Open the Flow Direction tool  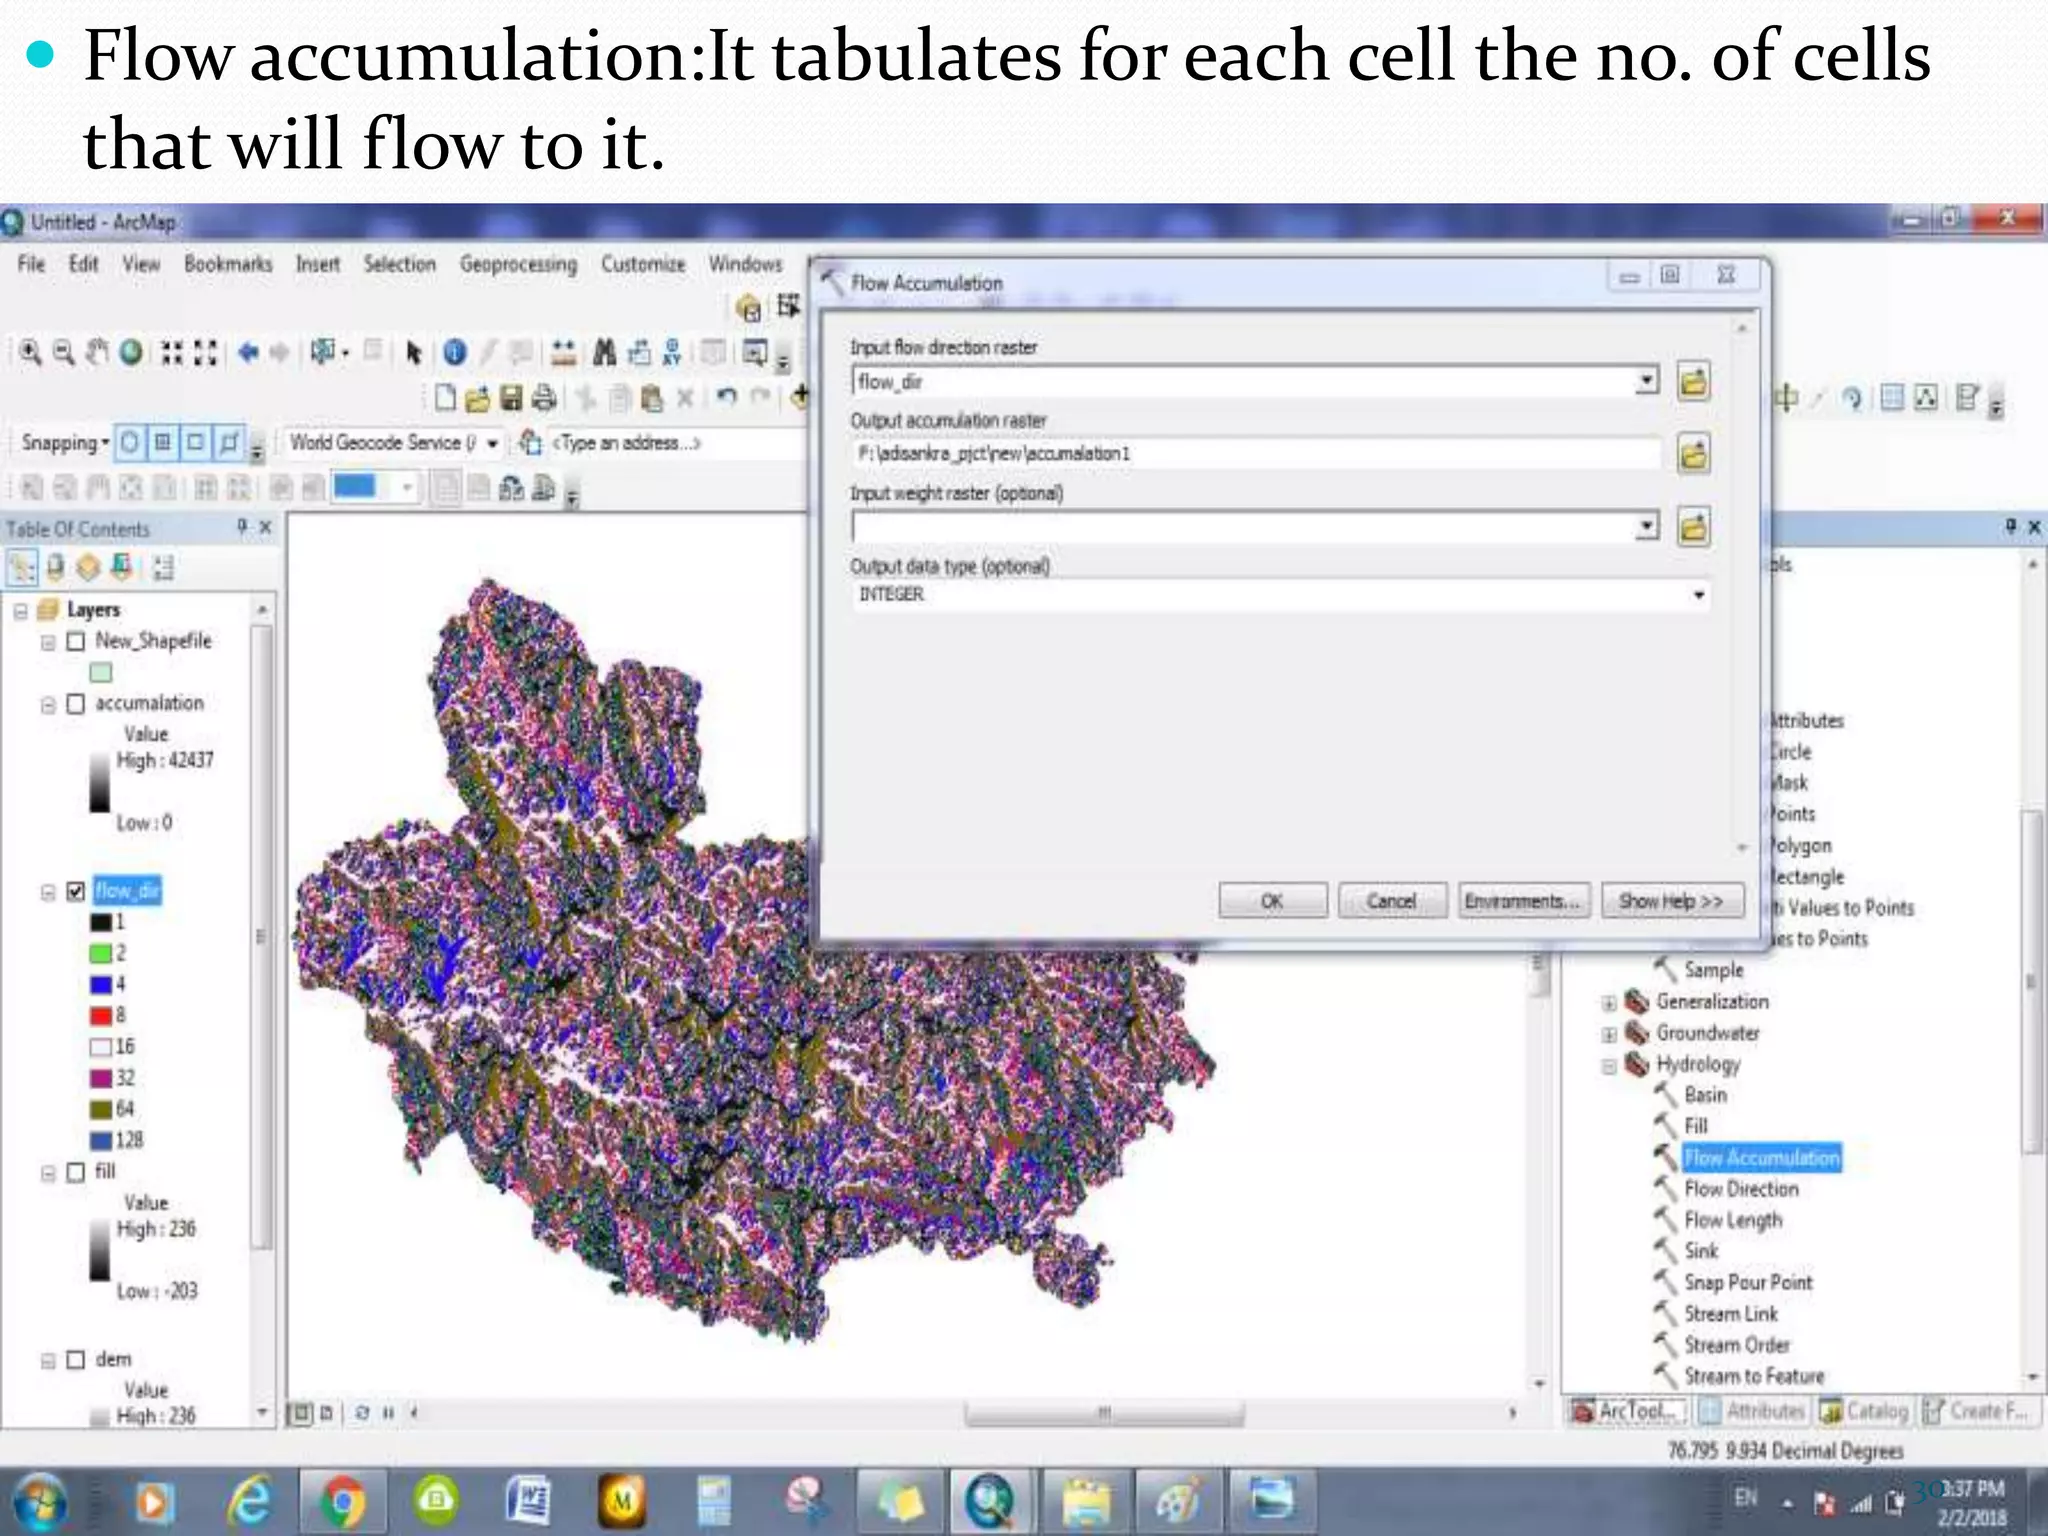point(1741,1189)
